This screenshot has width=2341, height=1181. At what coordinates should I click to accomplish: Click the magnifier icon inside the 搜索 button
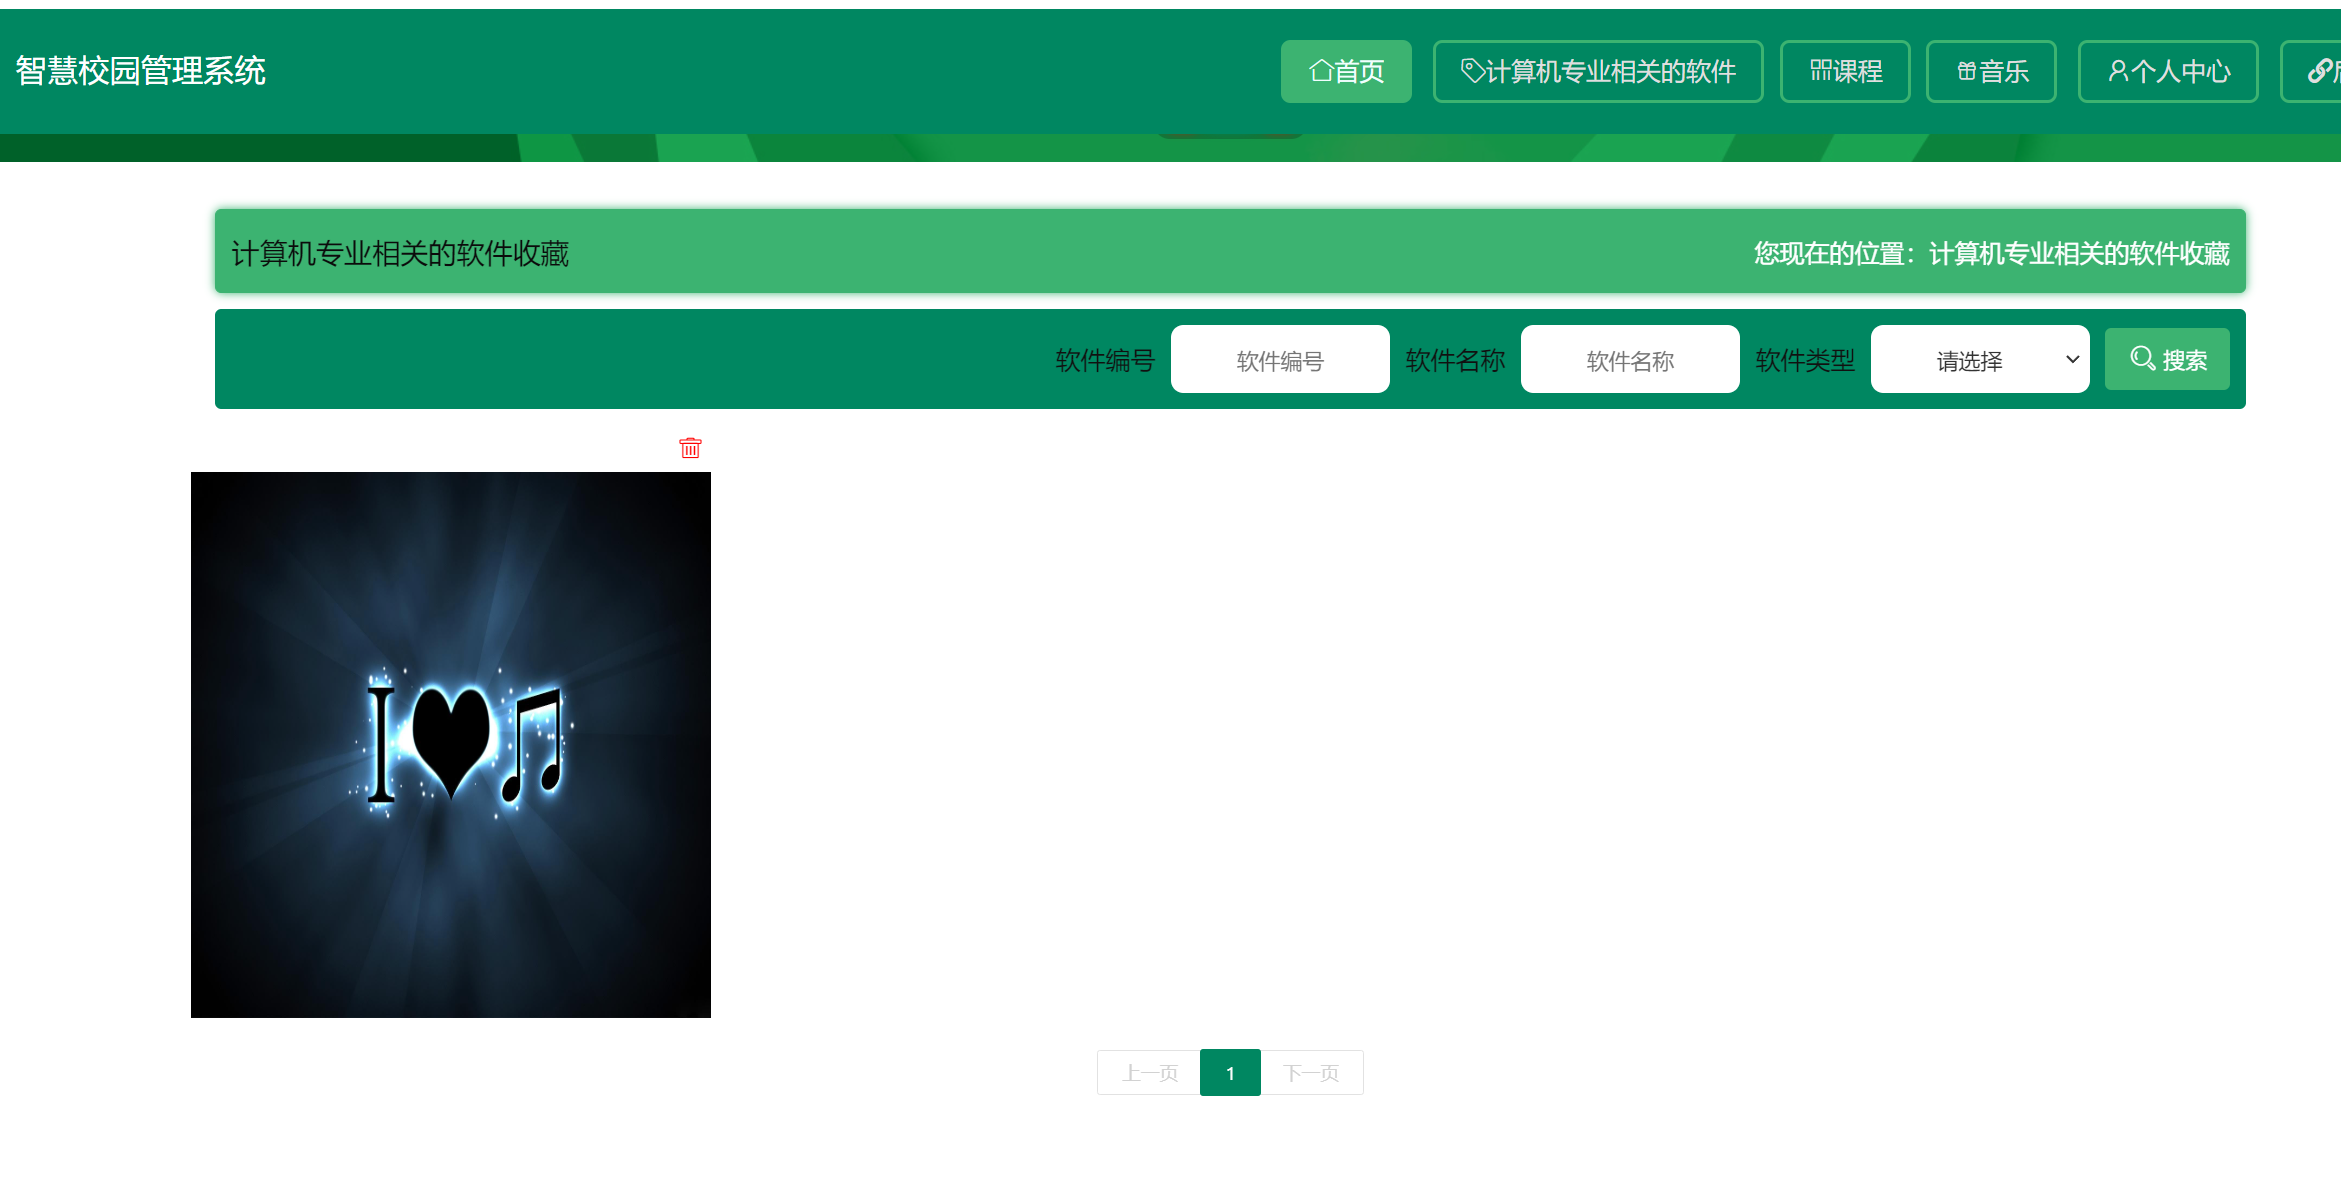click(x=2143, y=358)
